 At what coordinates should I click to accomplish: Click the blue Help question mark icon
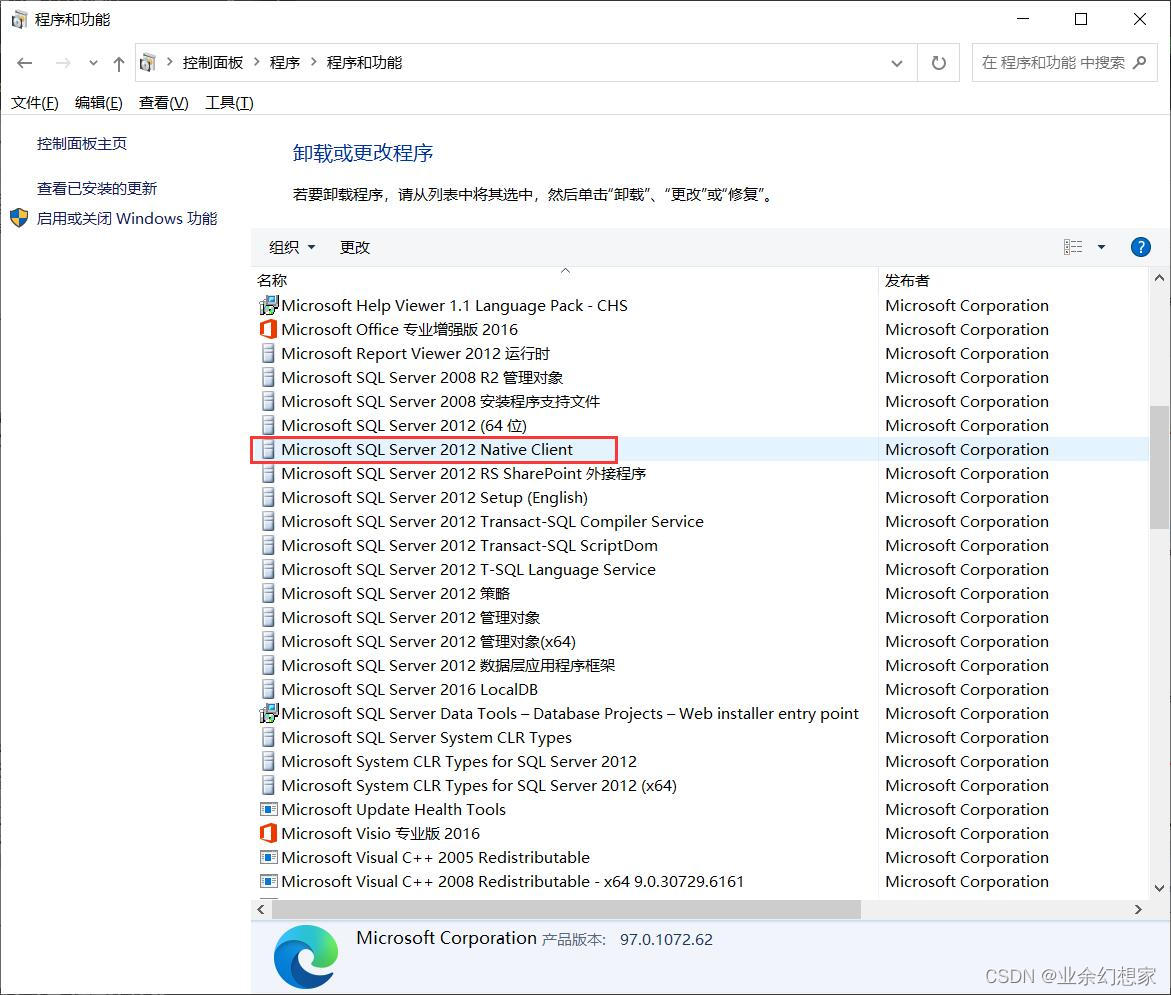pos(1140,247)
